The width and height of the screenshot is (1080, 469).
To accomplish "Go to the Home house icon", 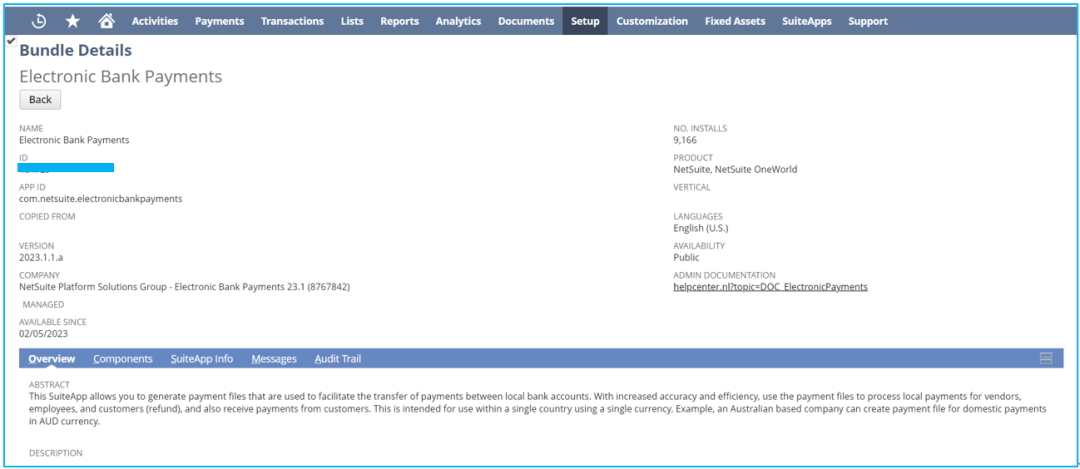I will [106, 21].
